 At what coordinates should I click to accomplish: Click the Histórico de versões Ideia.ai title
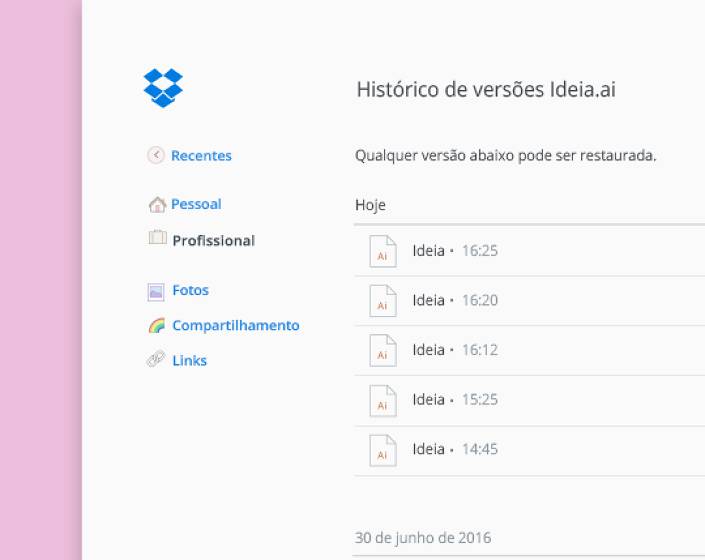coord(486,89)
